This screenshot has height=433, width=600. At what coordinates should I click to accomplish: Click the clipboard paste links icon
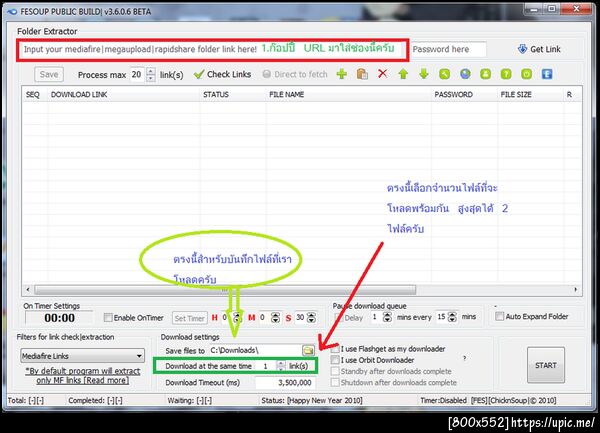pyautogui.click(x=362, y=74)
